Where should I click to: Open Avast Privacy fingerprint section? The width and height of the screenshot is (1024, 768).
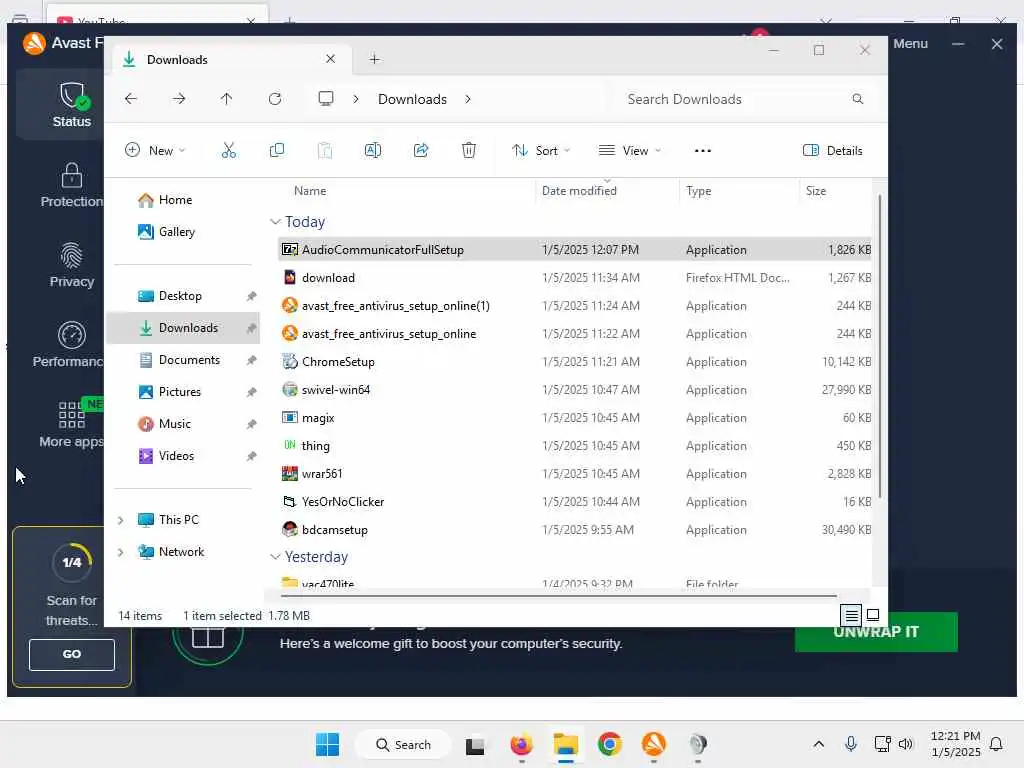72,266
